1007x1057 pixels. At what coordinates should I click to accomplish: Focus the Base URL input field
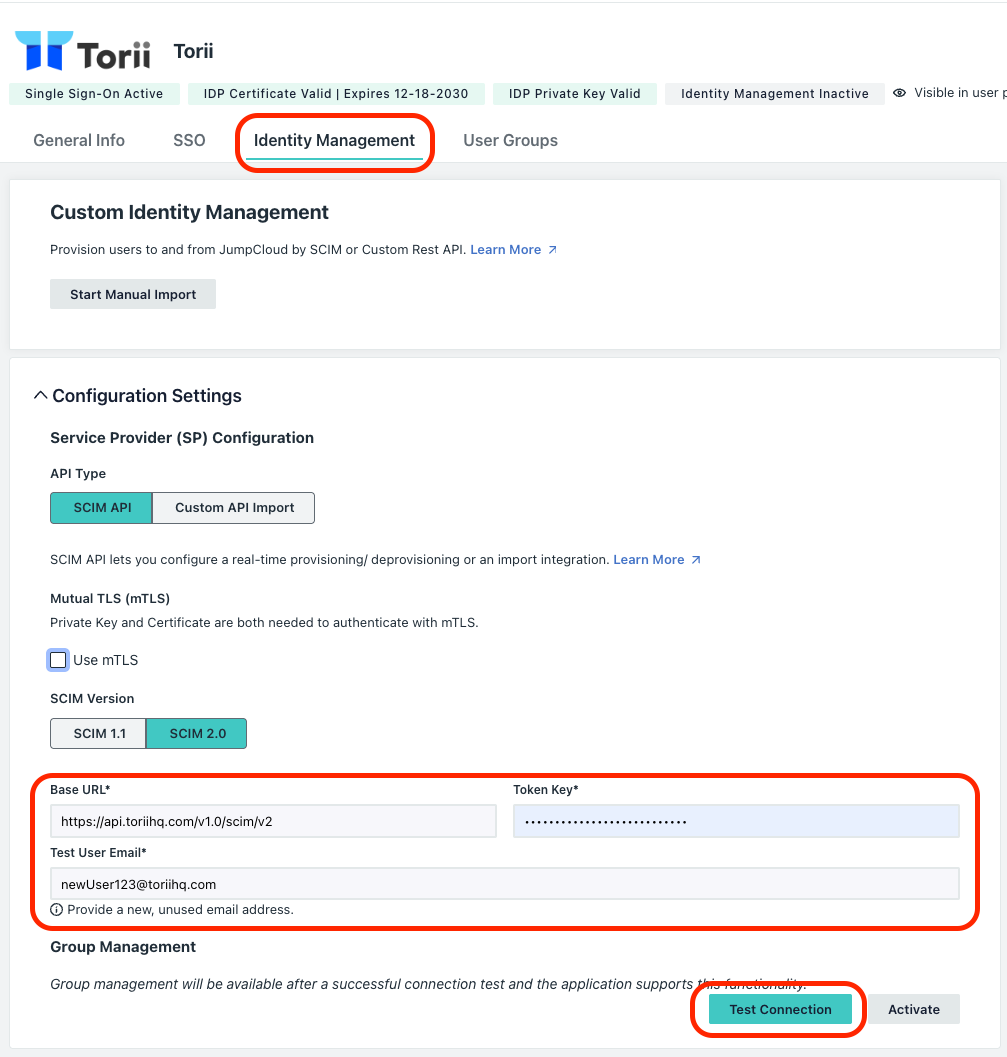pyautogui.click(x=273, y=821)
